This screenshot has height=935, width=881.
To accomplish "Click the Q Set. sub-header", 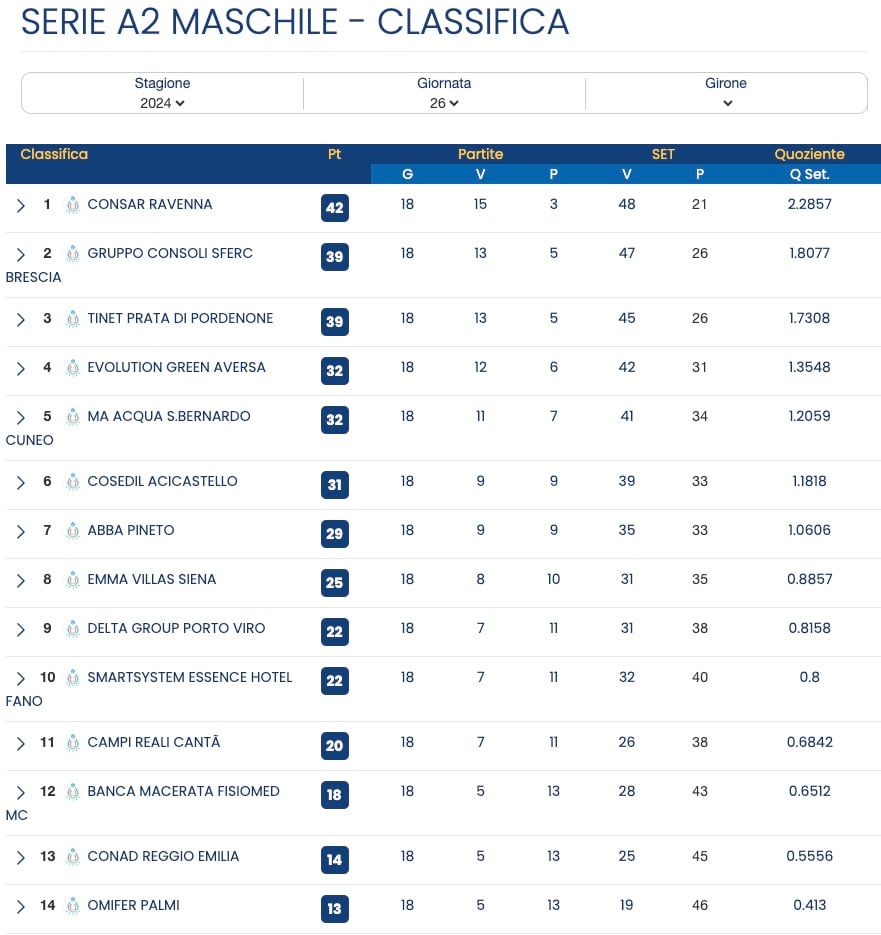I will pyautogui.click(x=809, y=174).
